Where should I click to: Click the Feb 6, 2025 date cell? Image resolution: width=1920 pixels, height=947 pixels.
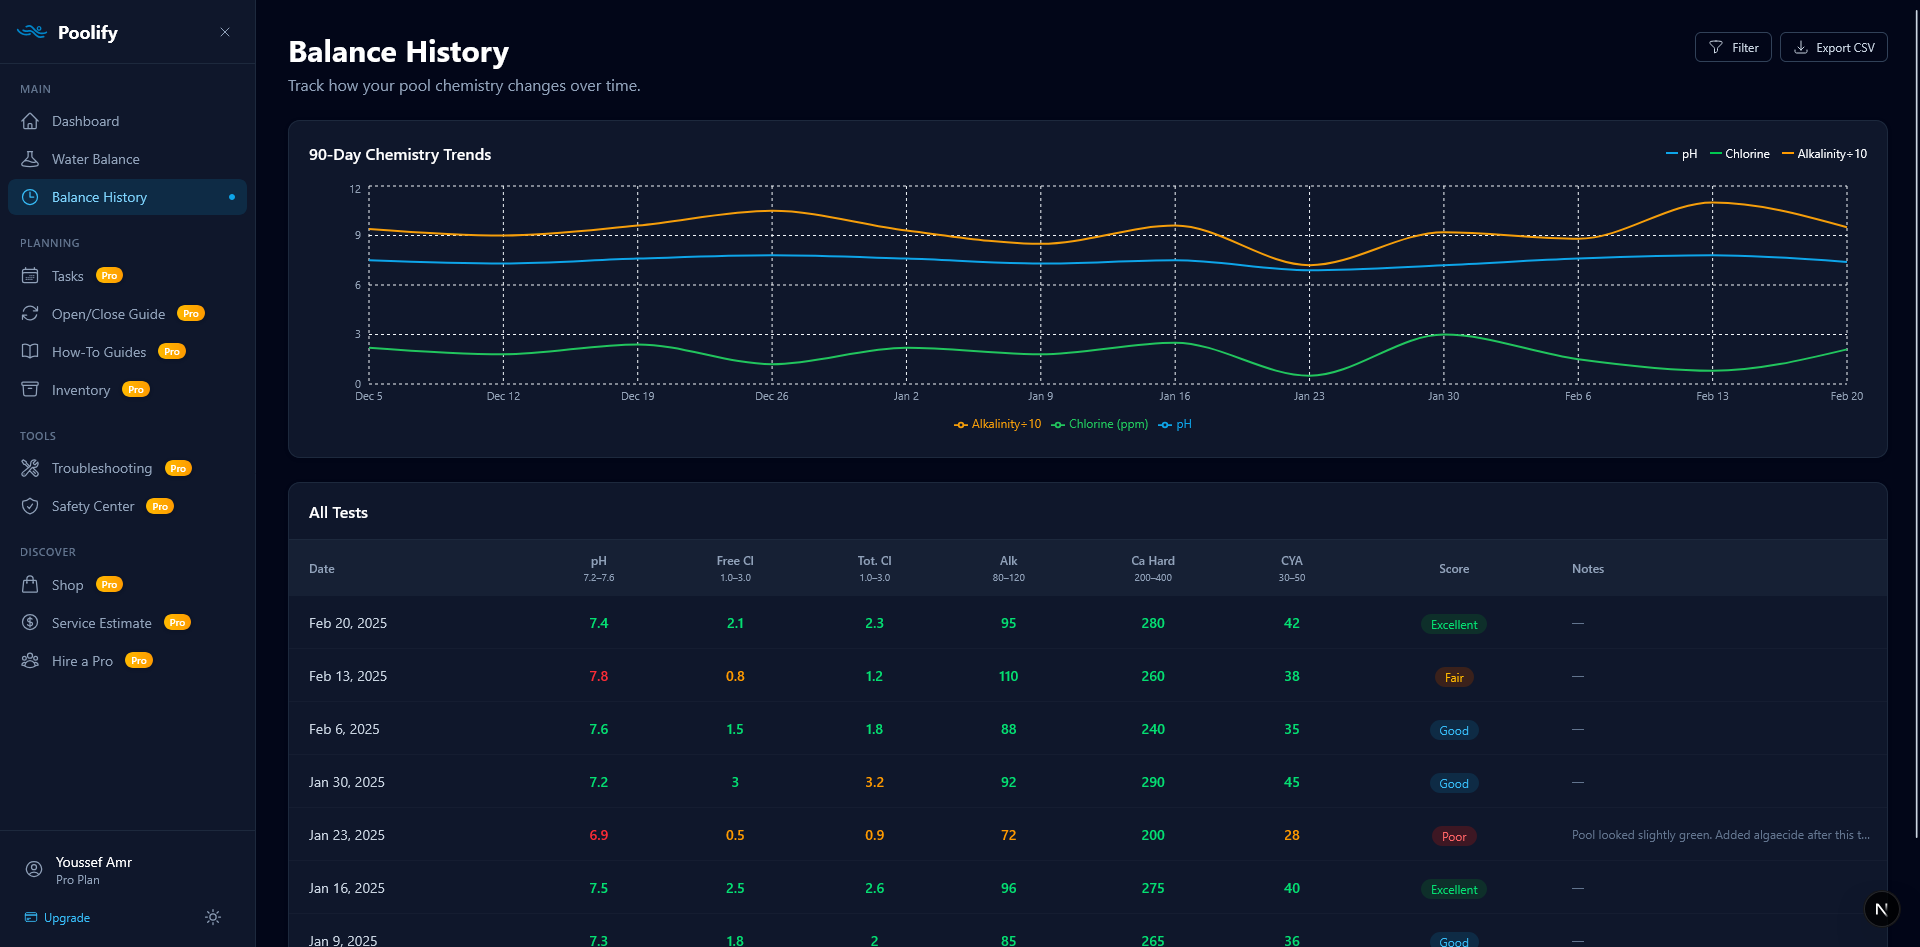pyautogui.click(x=344, y=729)
